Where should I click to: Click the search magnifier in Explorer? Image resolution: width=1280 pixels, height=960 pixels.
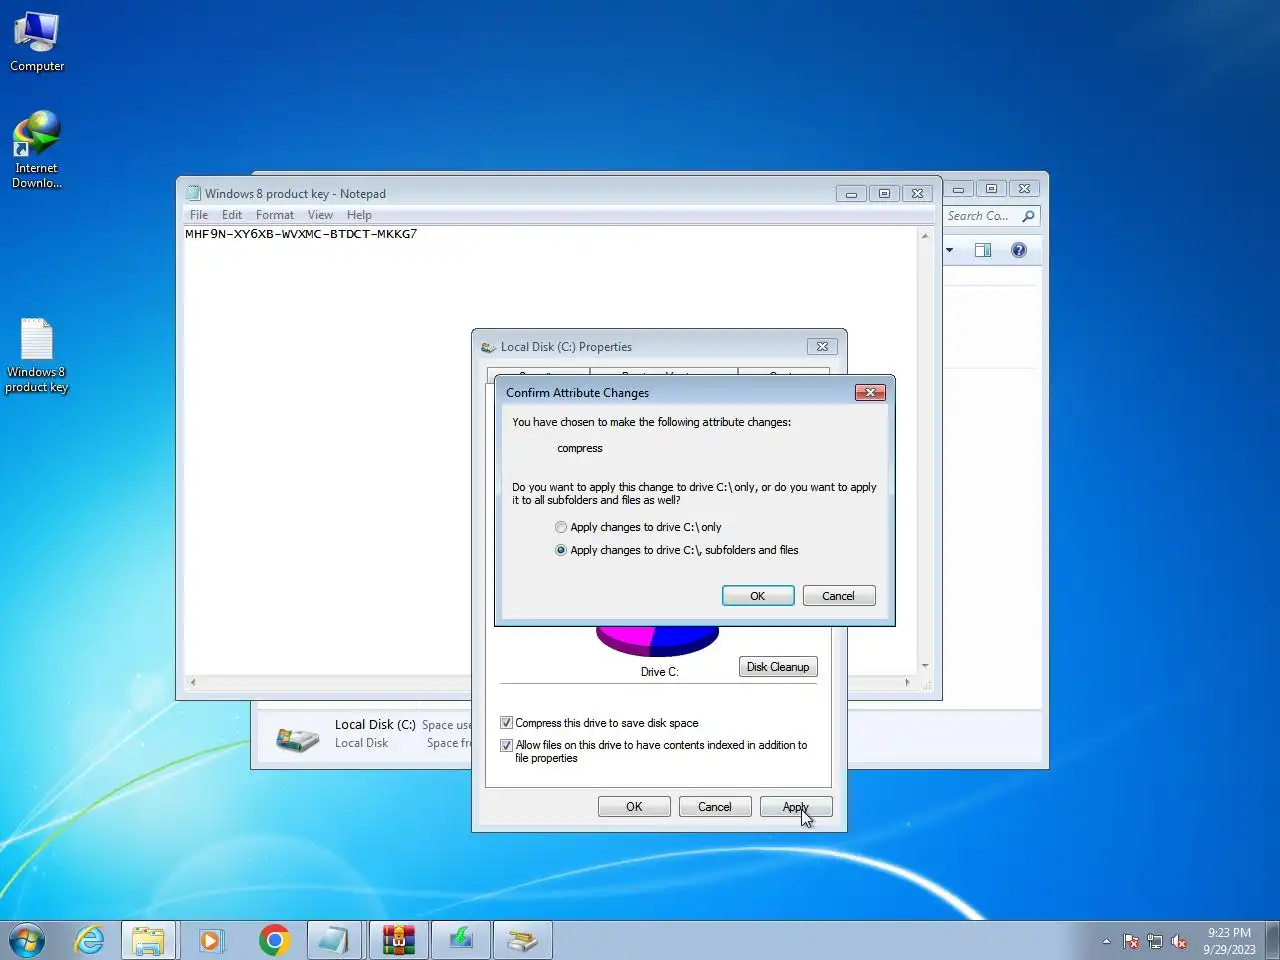[x=1028, y=216]
